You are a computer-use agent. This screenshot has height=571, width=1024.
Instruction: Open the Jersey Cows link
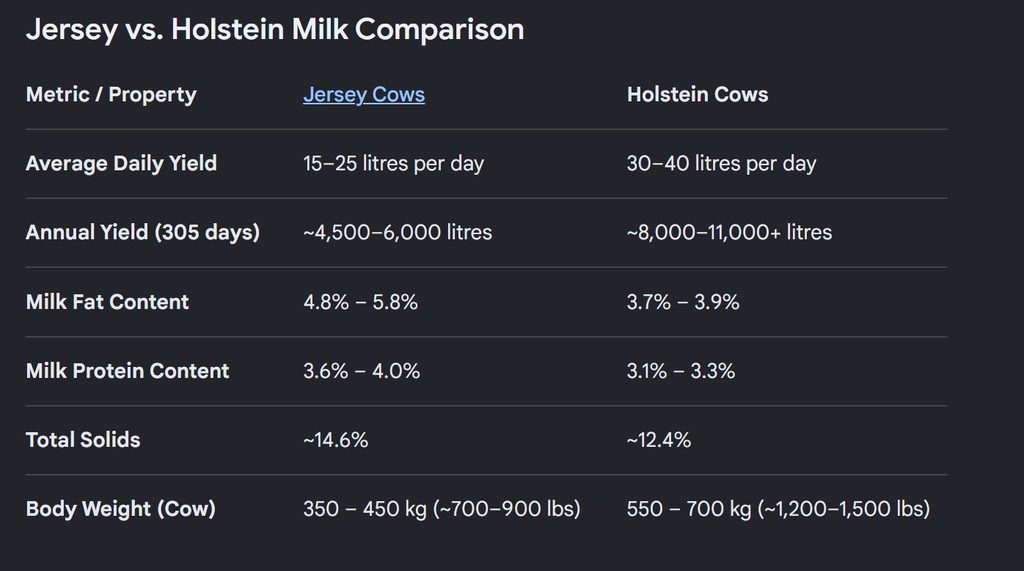(364, 95)
